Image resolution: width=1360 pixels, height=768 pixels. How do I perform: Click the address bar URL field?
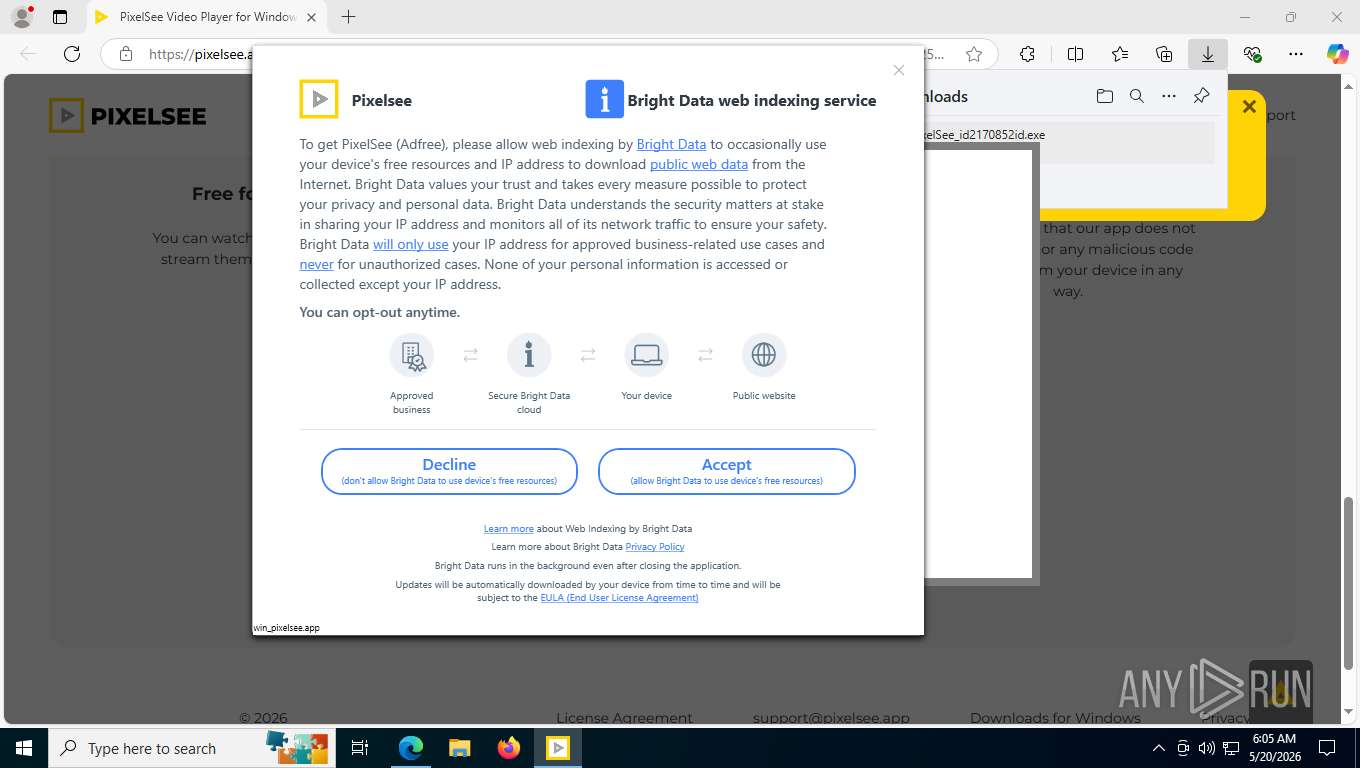[x=549, y=54]
